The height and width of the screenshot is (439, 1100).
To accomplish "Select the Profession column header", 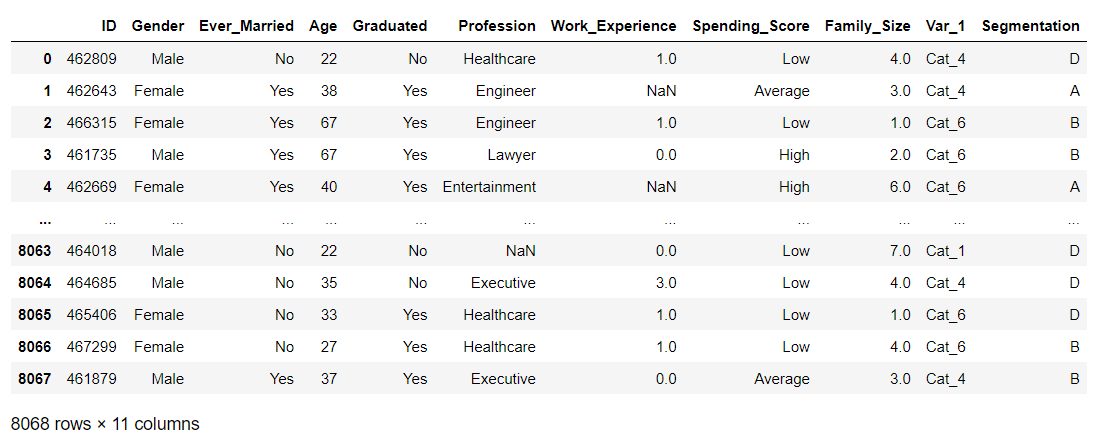I will tap(497, 26).
